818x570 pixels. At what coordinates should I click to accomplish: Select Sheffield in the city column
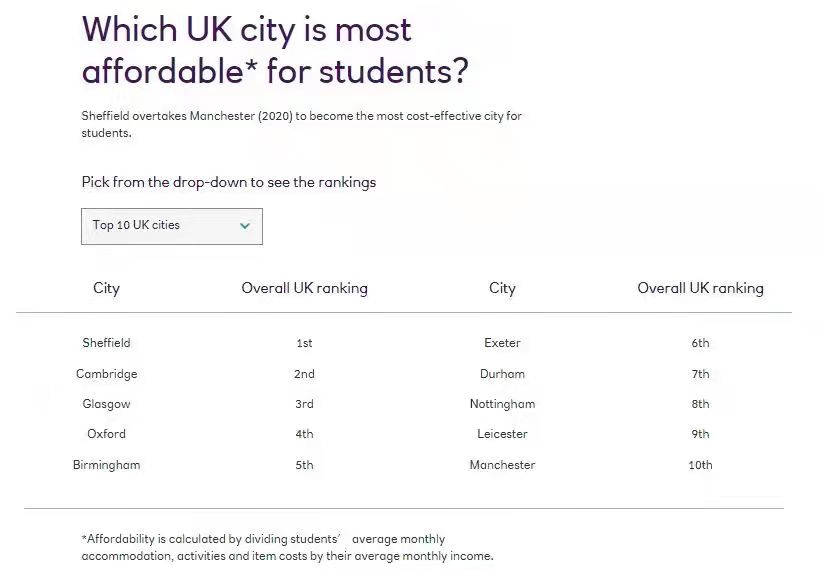tap(106, 343)
